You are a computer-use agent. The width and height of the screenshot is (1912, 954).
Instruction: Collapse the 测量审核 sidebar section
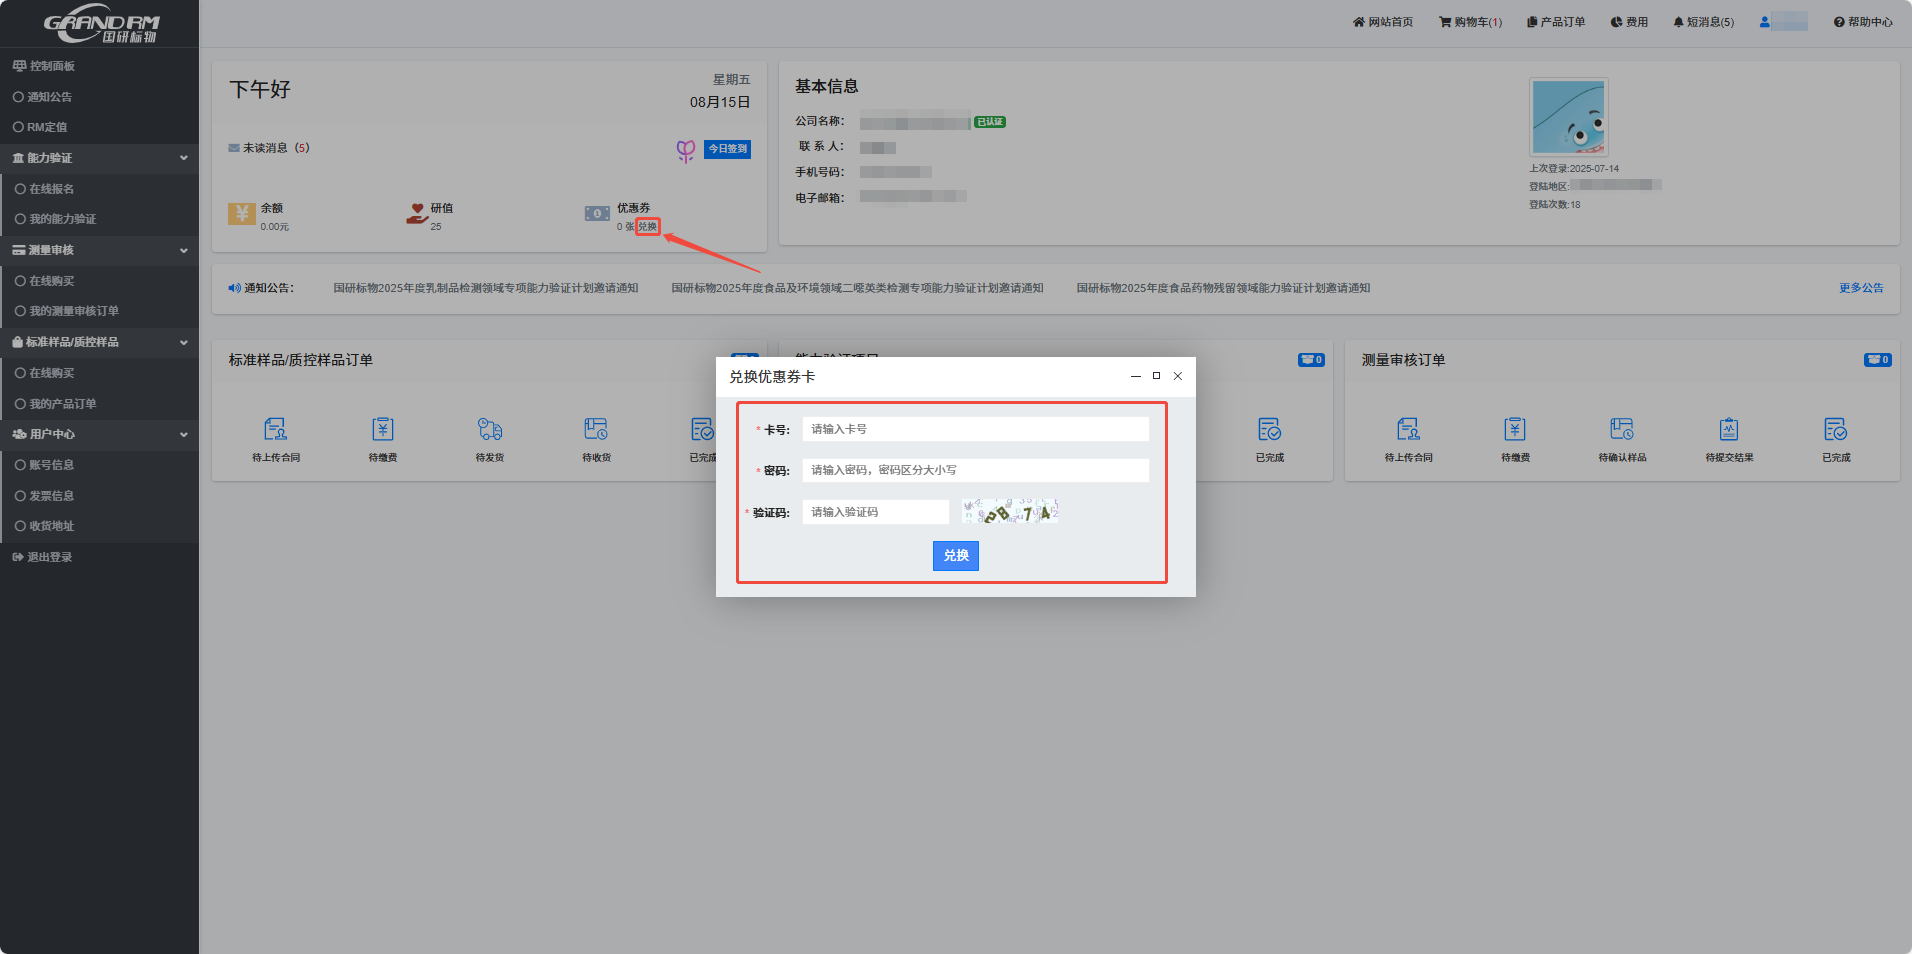183,250
